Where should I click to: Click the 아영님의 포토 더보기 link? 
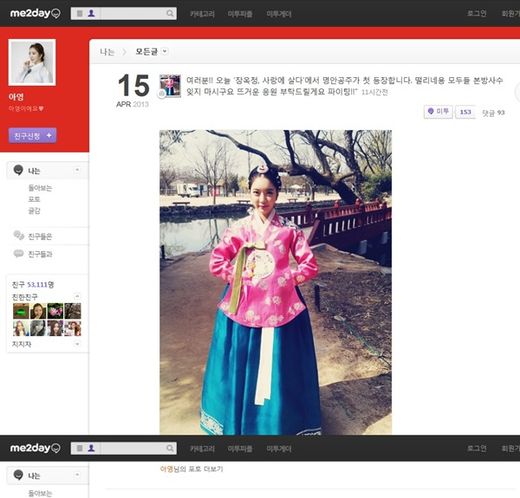pos(191,469)
